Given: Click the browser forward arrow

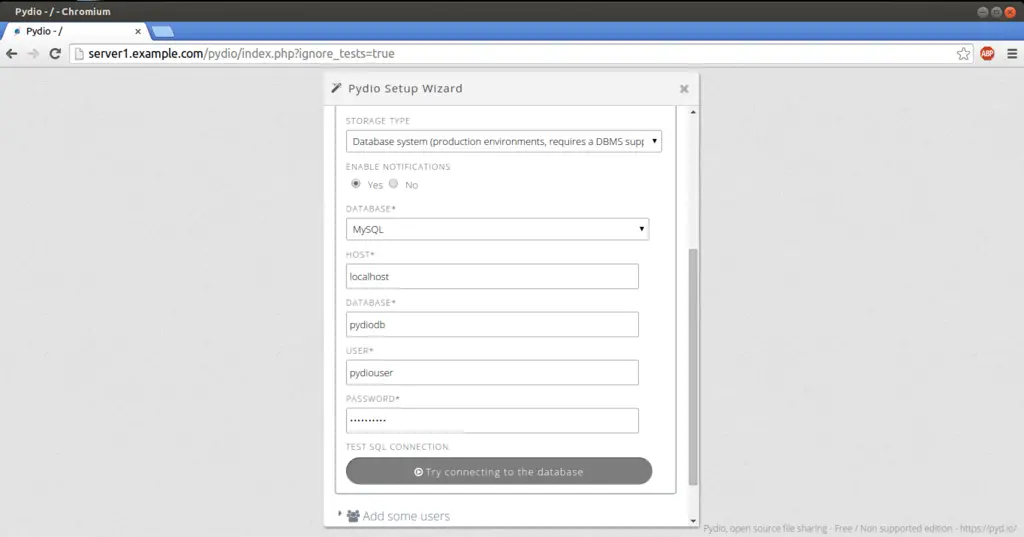Looking at the screenshot, I should tap(33, 54).
